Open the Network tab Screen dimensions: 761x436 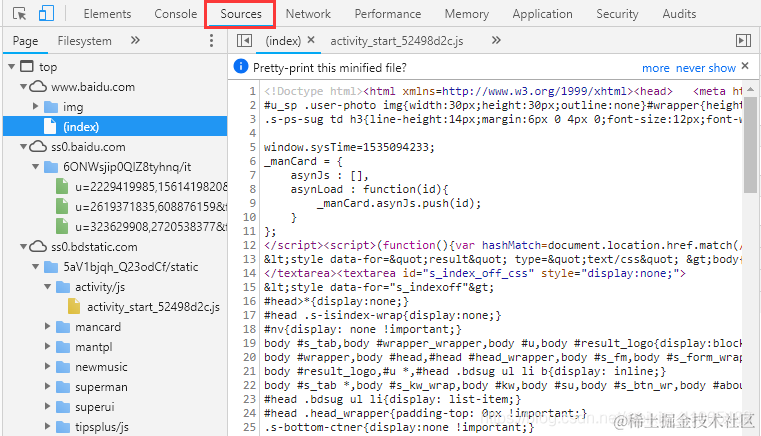tap(308, 14)
